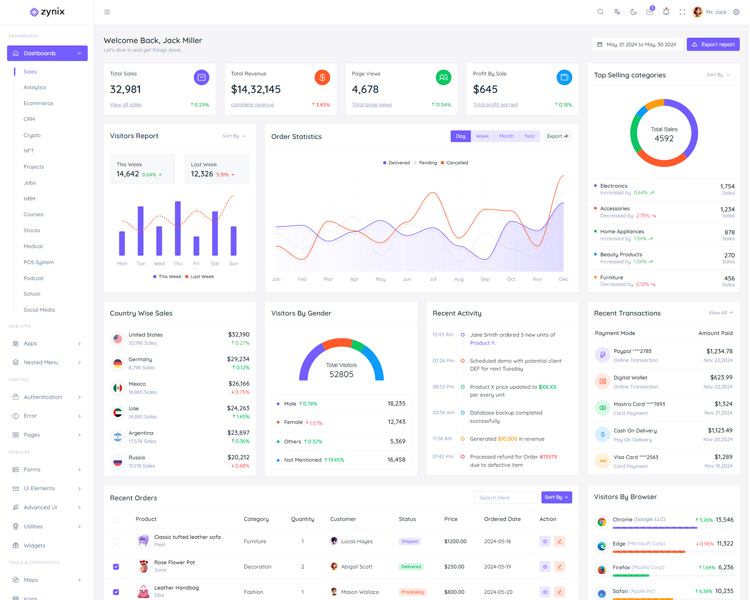Click the Export report button
The image size is (750, 600).
pos(713,44)
